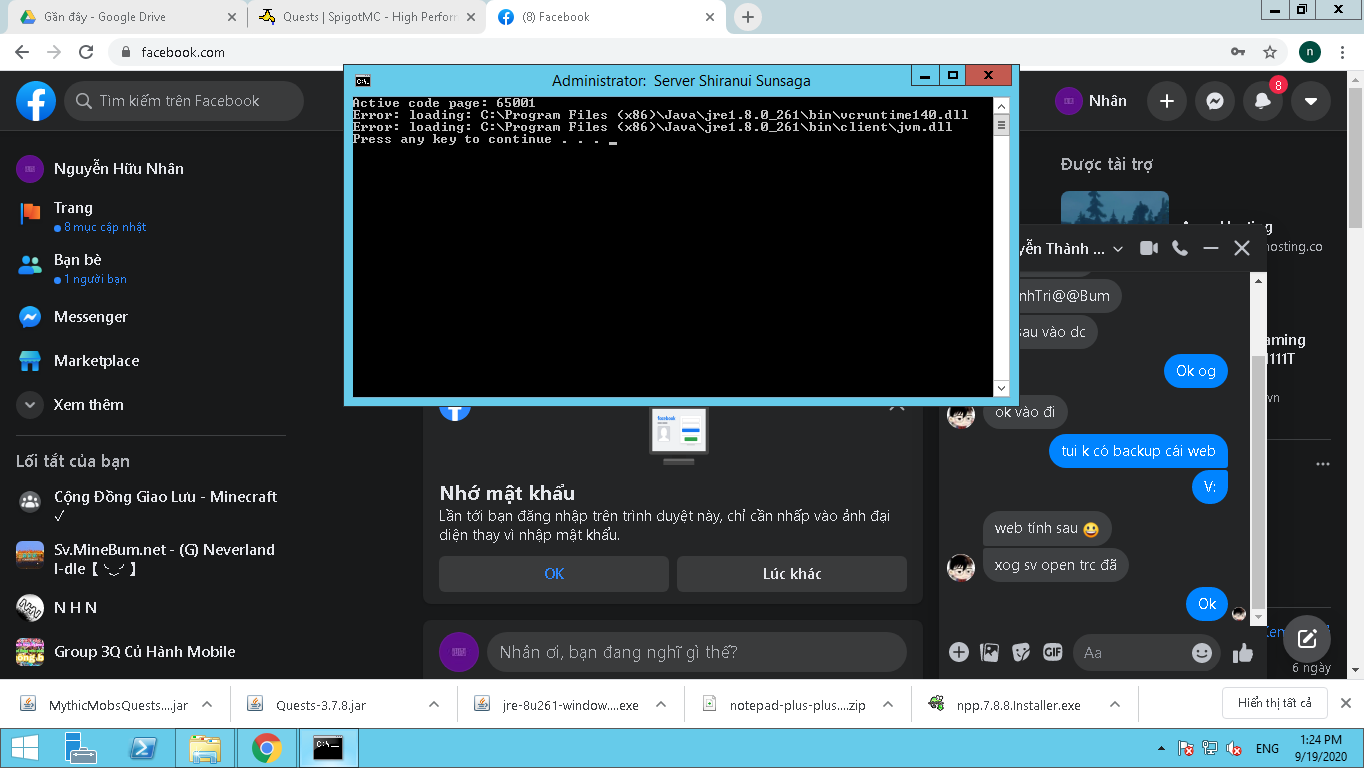Open Marketplace from the left sidebar

click(x=97, y=361)
